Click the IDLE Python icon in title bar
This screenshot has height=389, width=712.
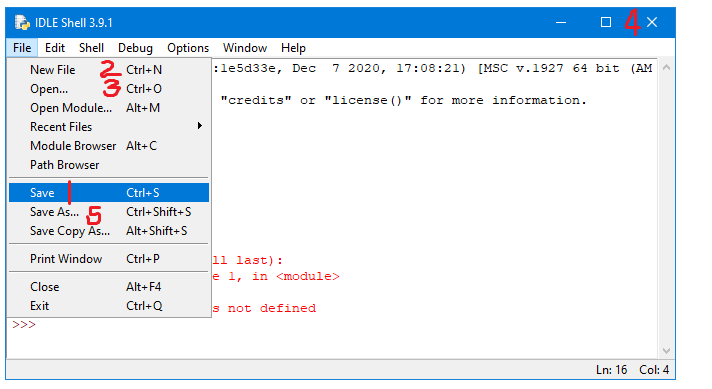[x=21, y=22]
